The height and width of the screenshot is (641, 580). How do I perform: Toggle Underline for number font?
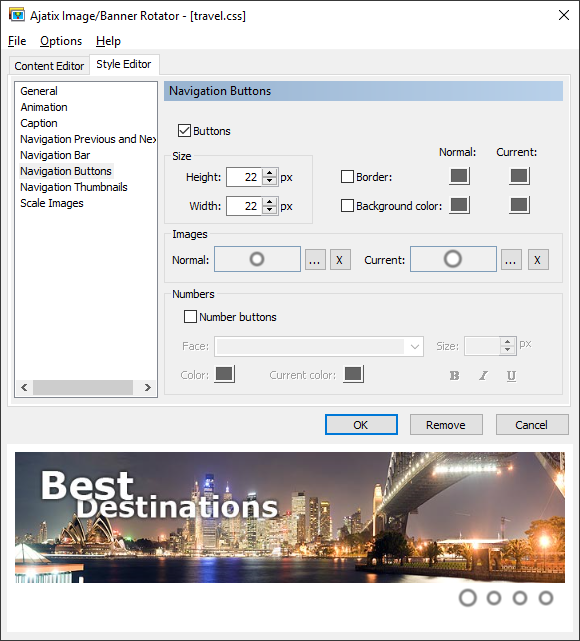[x=511, y=375]
